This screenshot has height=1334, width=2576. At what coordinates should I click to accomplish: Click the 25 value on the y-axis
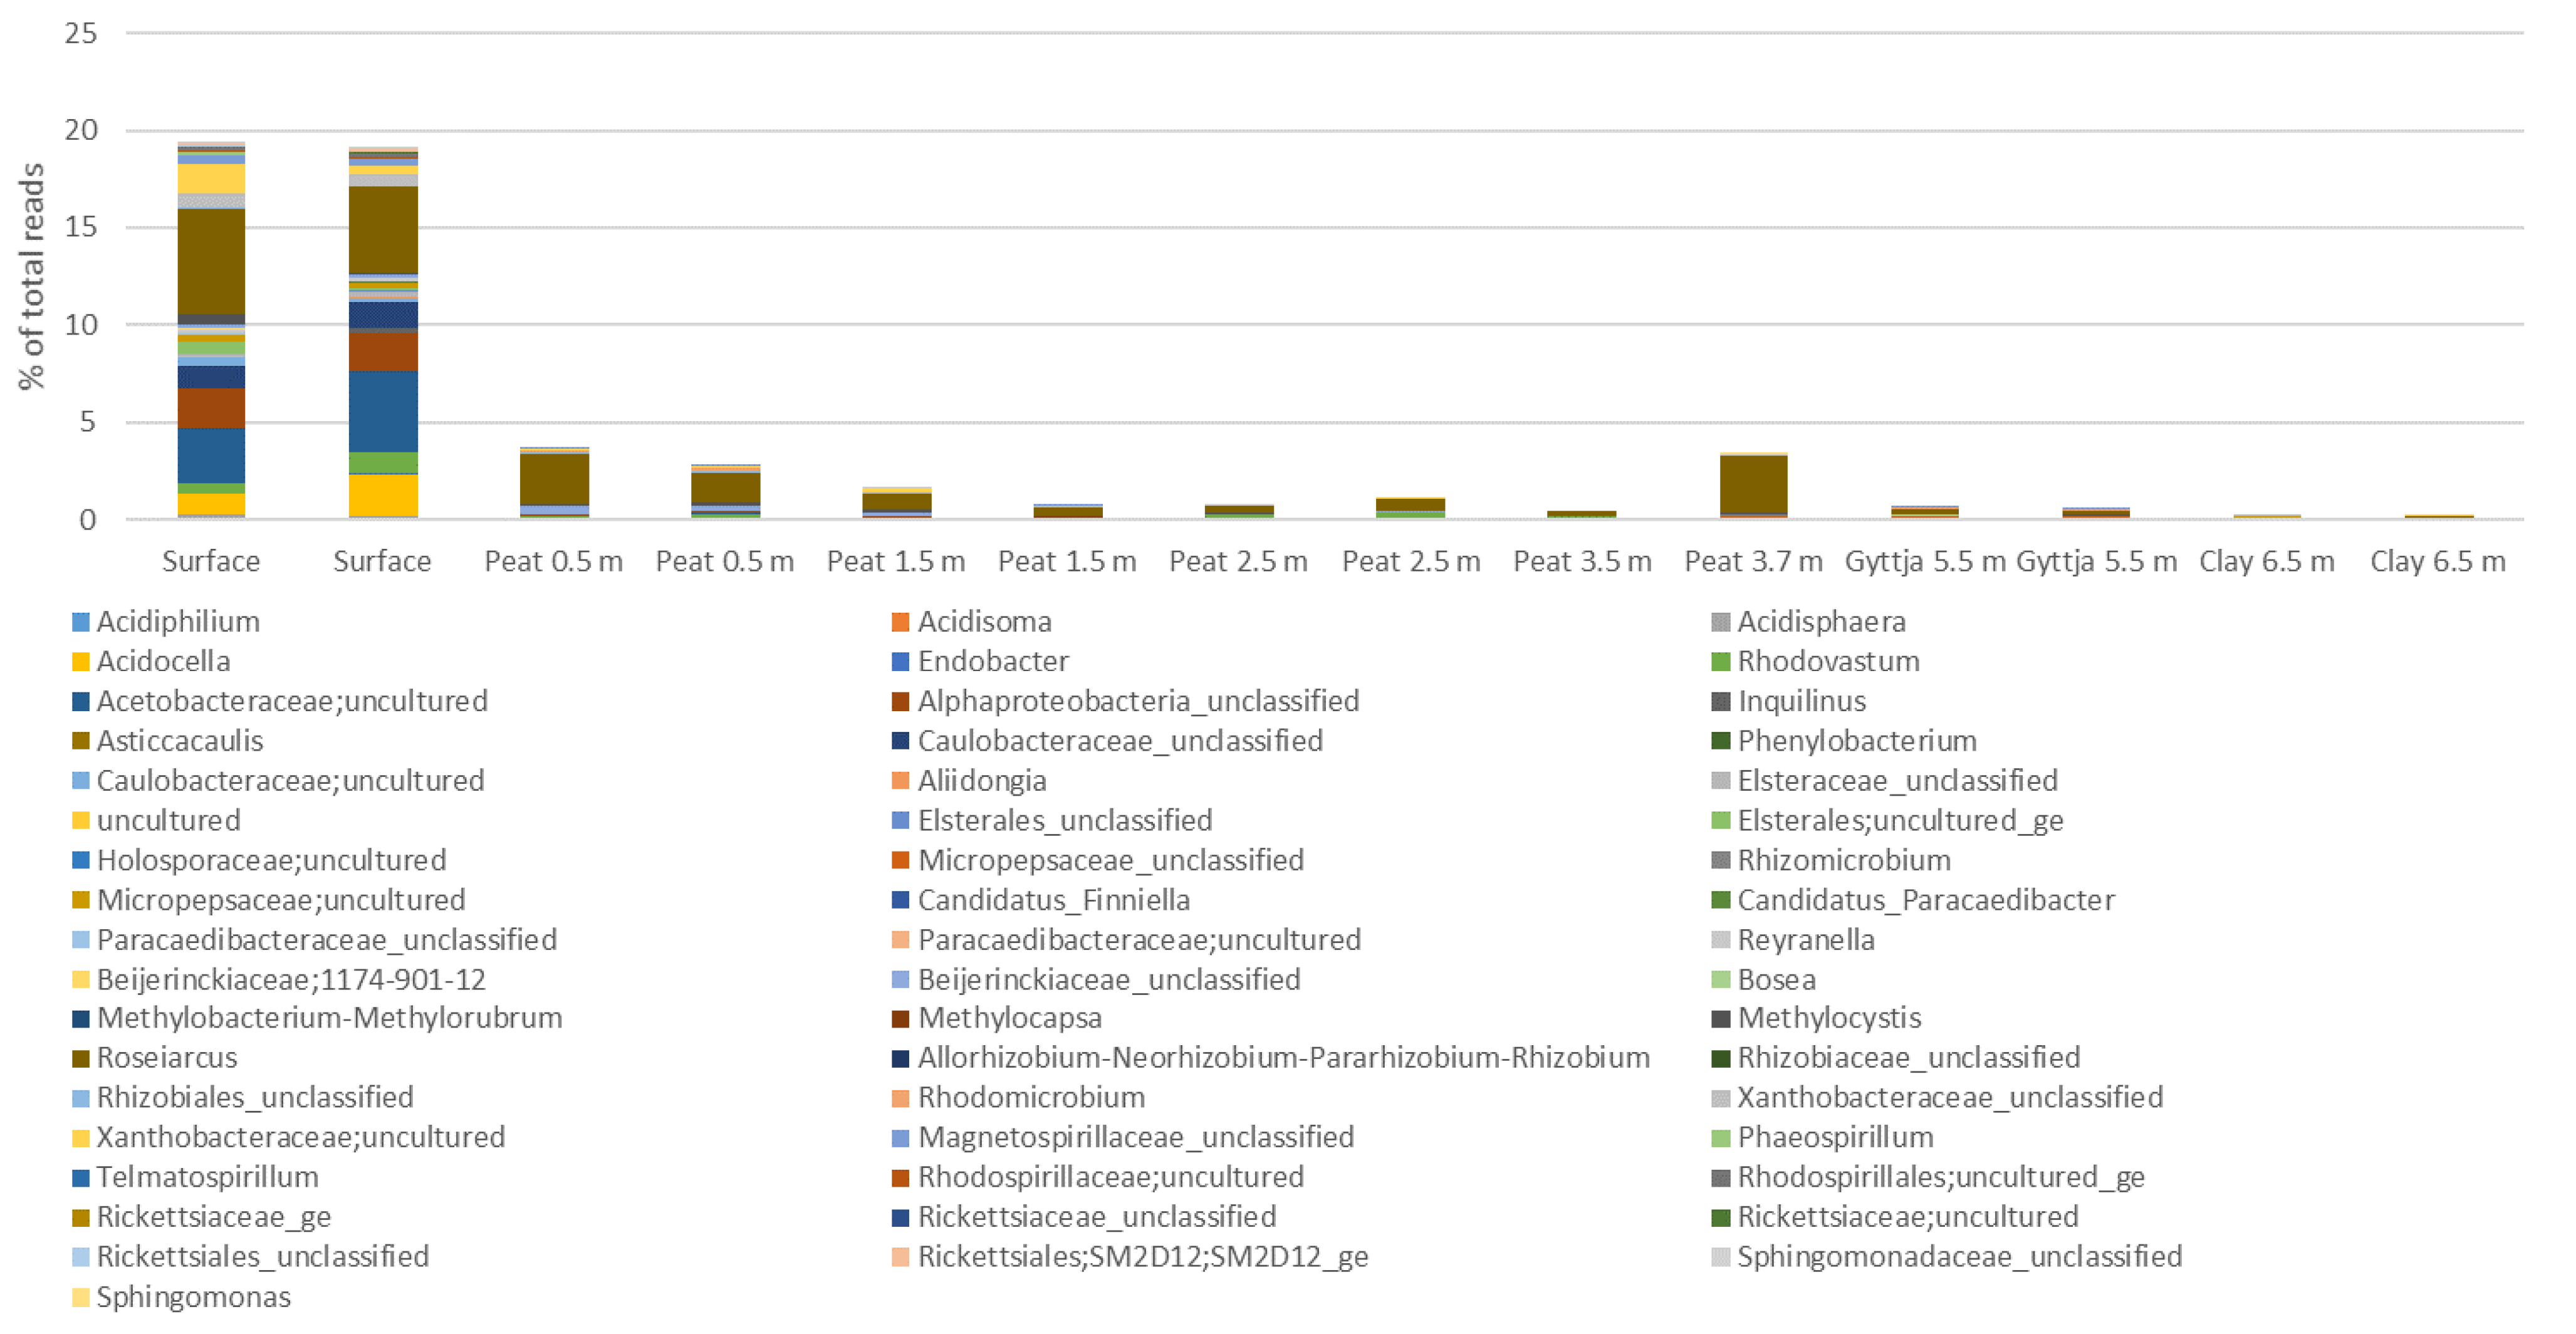click(x=81, y=34)
